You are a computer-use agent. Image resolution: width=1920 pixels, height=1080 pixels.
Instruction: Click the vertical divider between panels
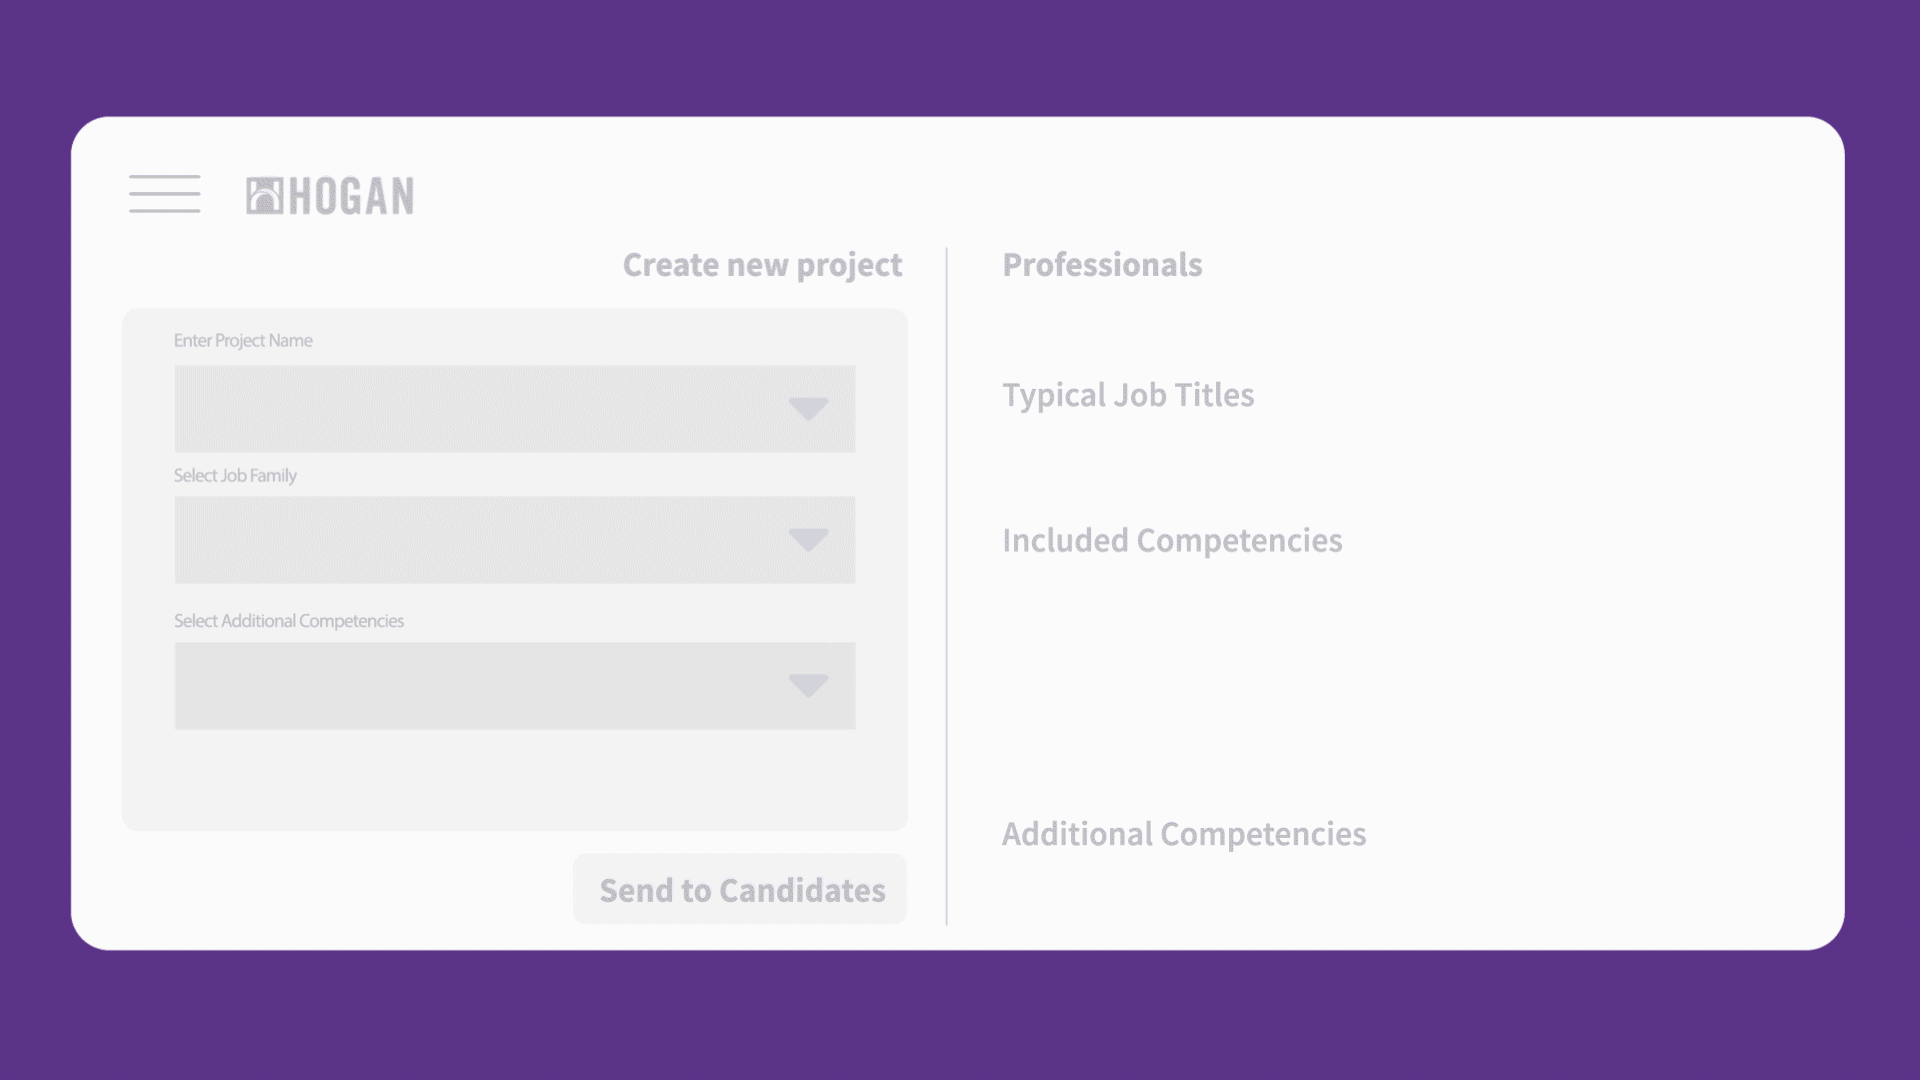[946, 587]
